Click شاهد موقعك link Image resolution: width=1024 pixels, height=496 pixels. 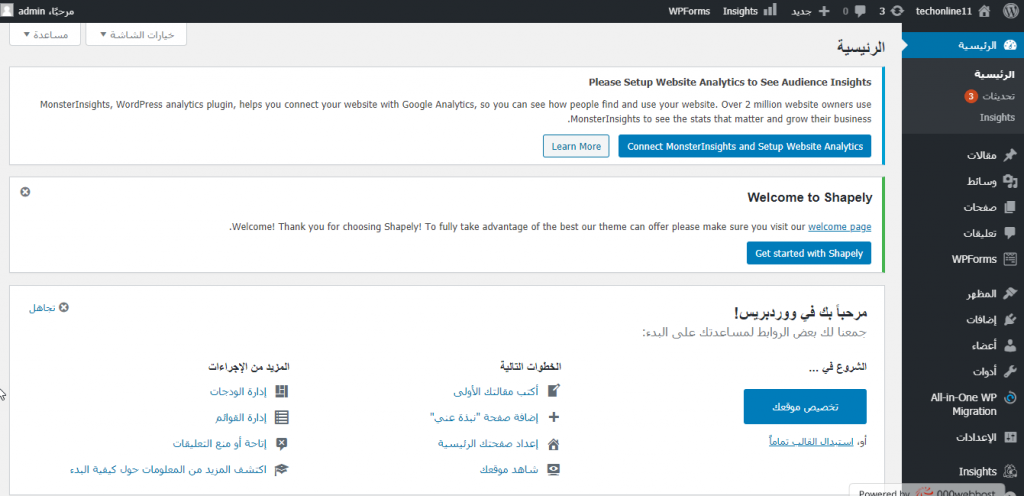click(509, 471)
